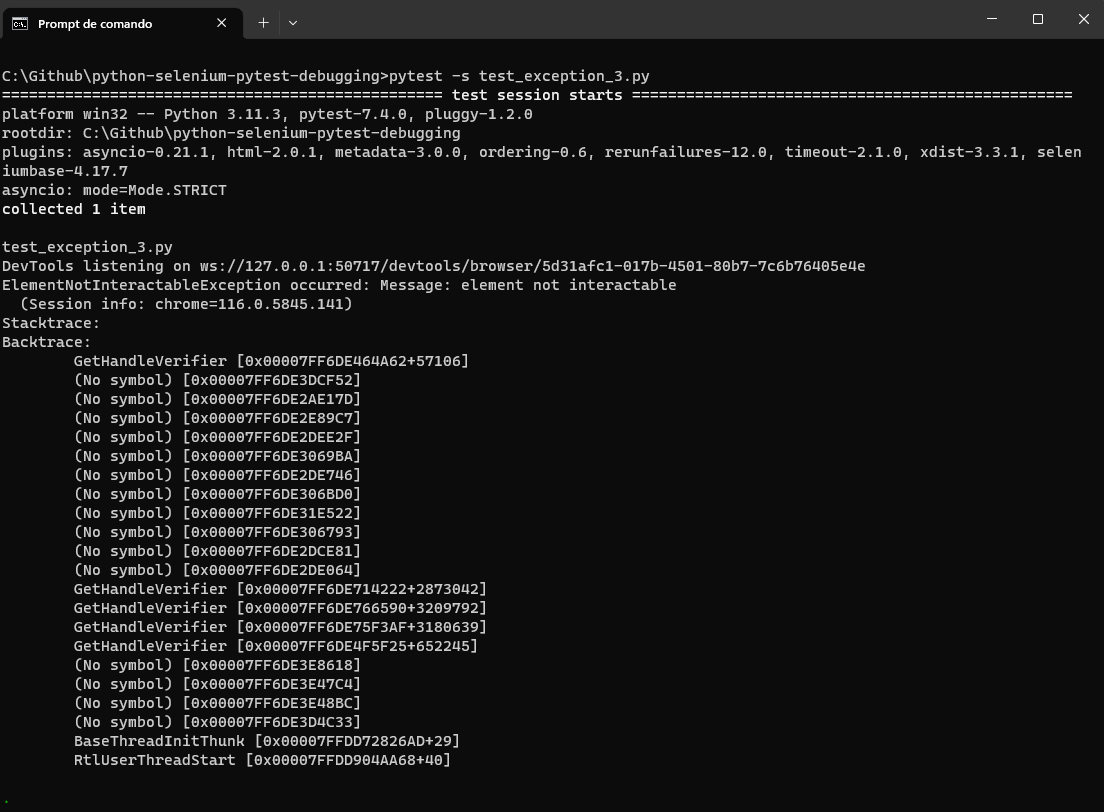
Task: Click the 'Backtrace:' line
Action: tap(47, 342)
